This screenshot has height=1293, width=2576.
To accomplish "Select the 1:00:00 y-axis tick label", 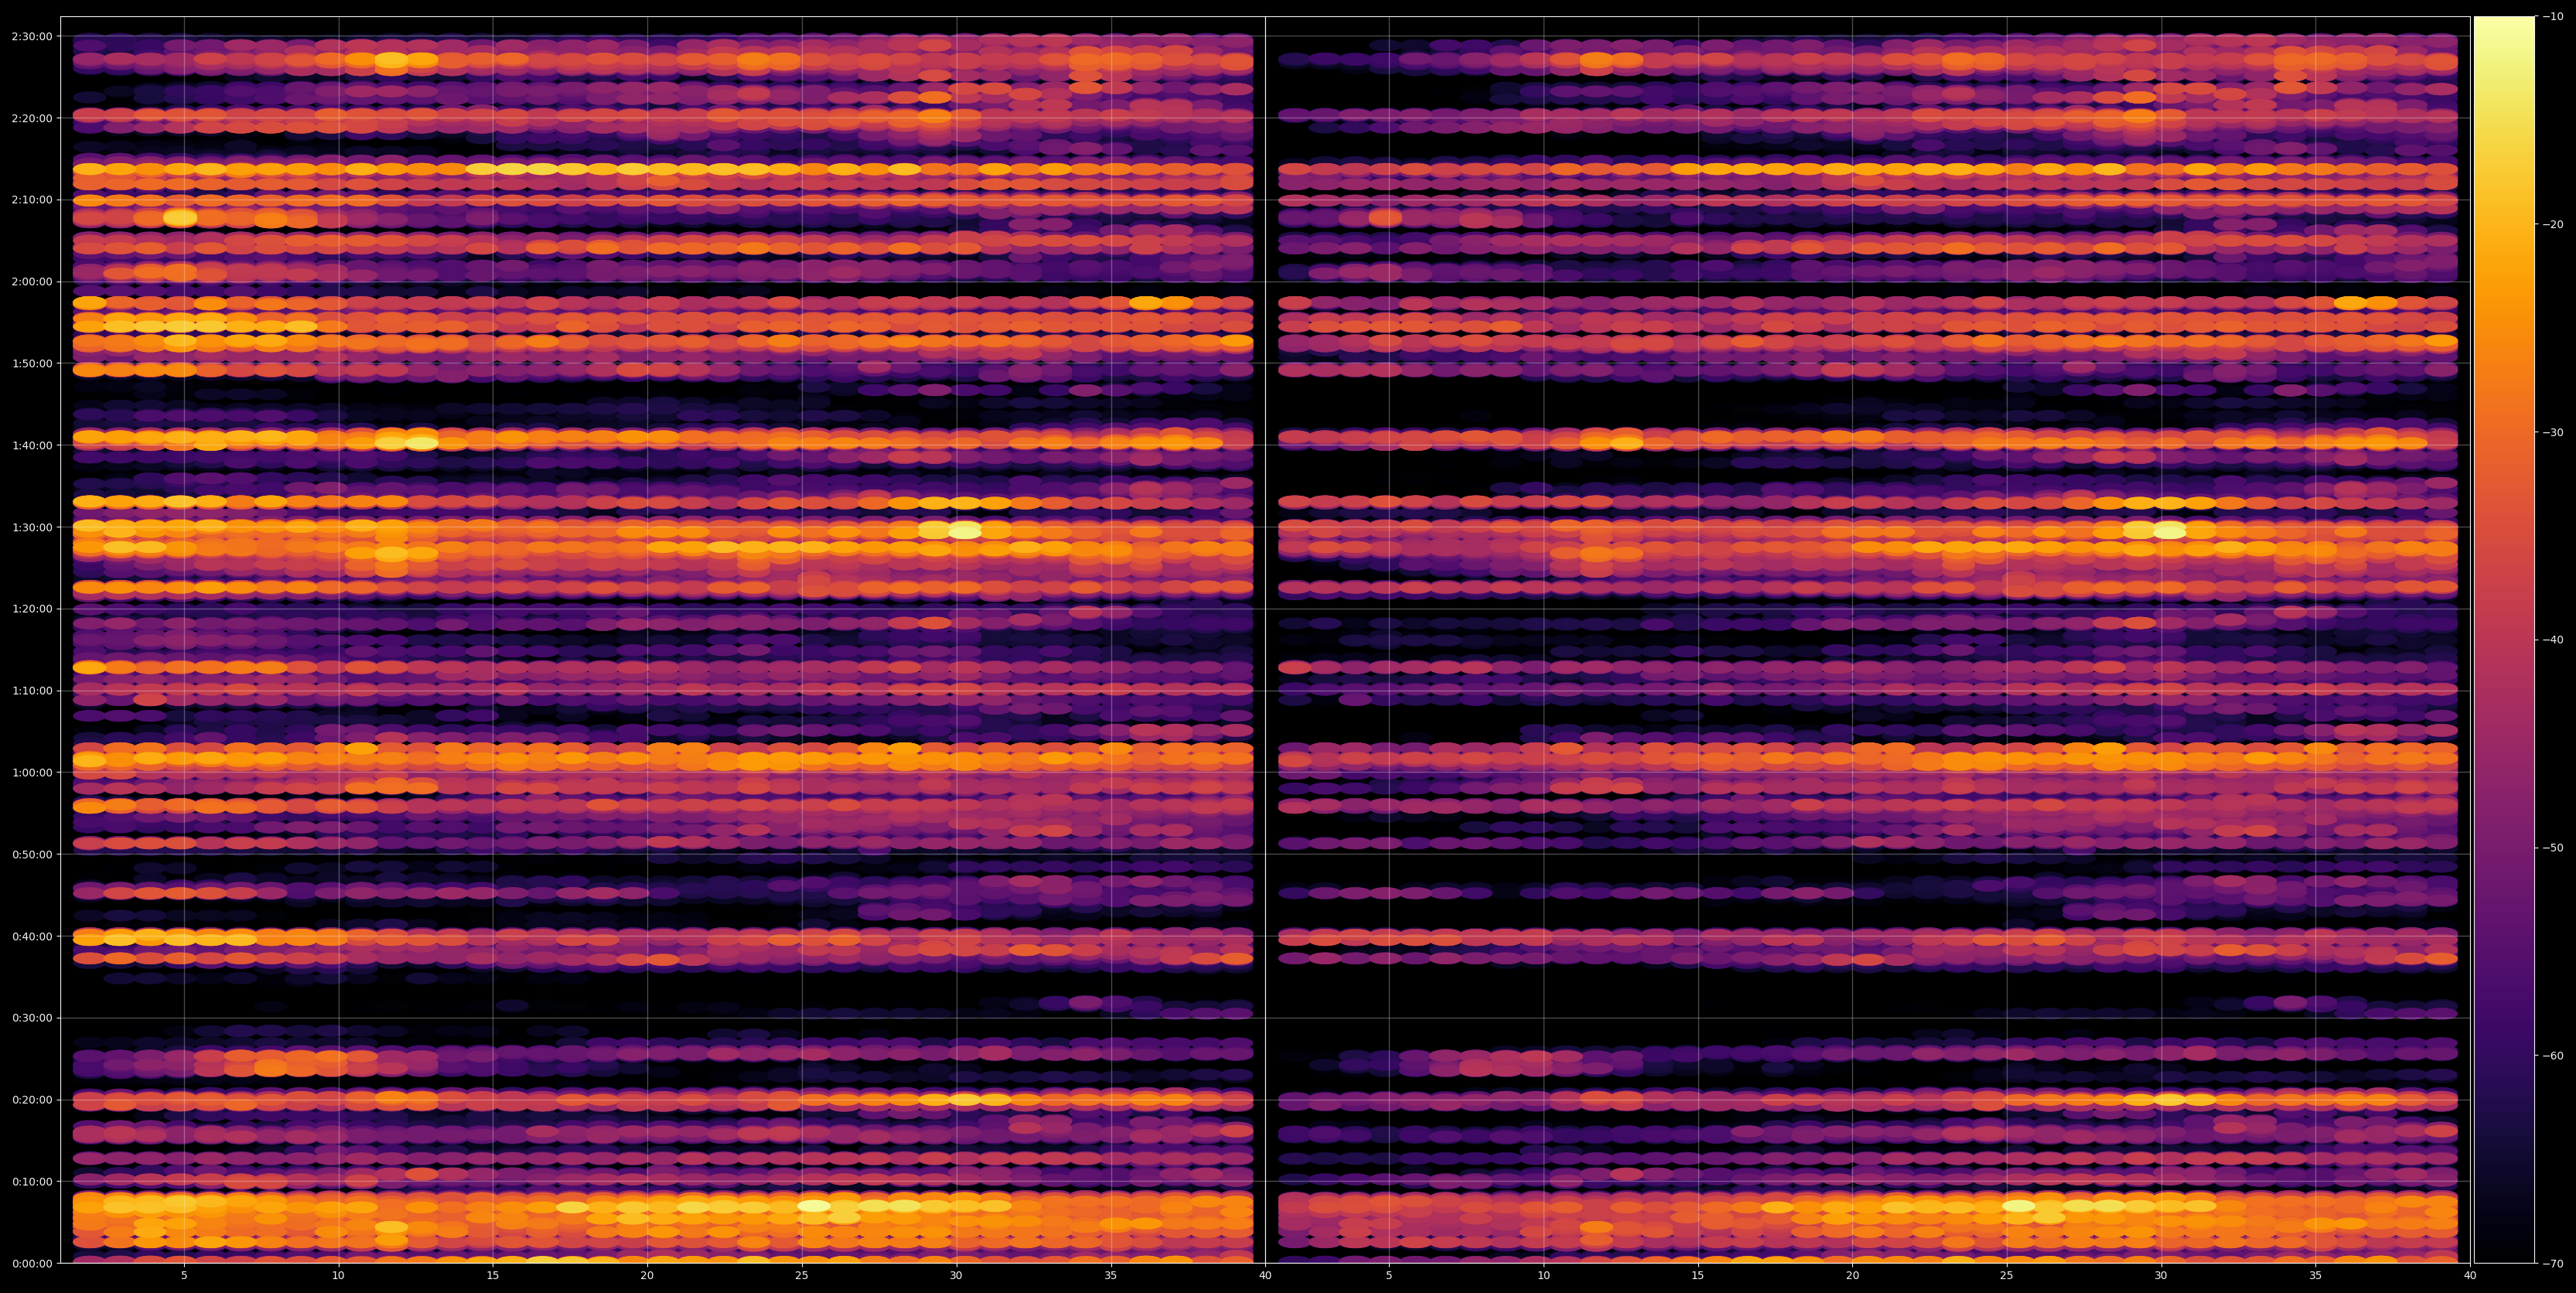I will 32,772.
